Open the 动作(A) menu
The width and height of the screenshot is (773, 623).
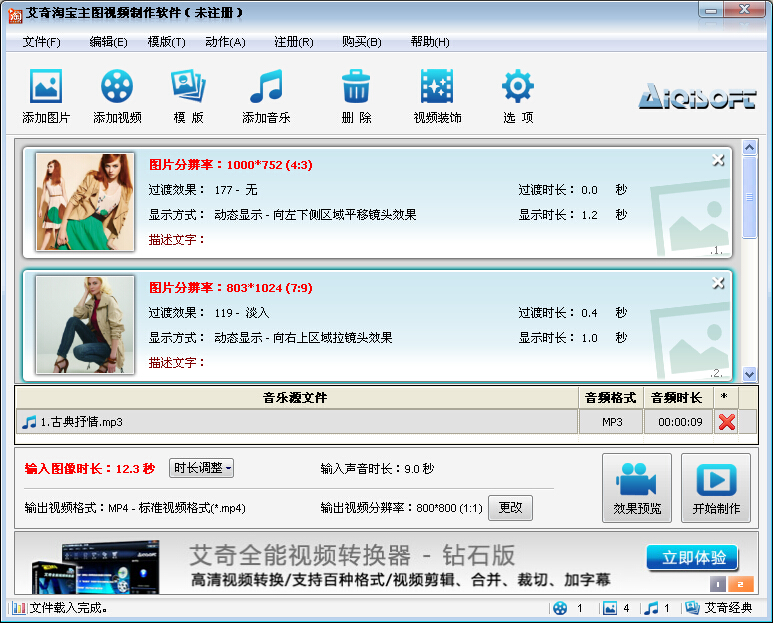pyautogui.click(x=225, y=42)
